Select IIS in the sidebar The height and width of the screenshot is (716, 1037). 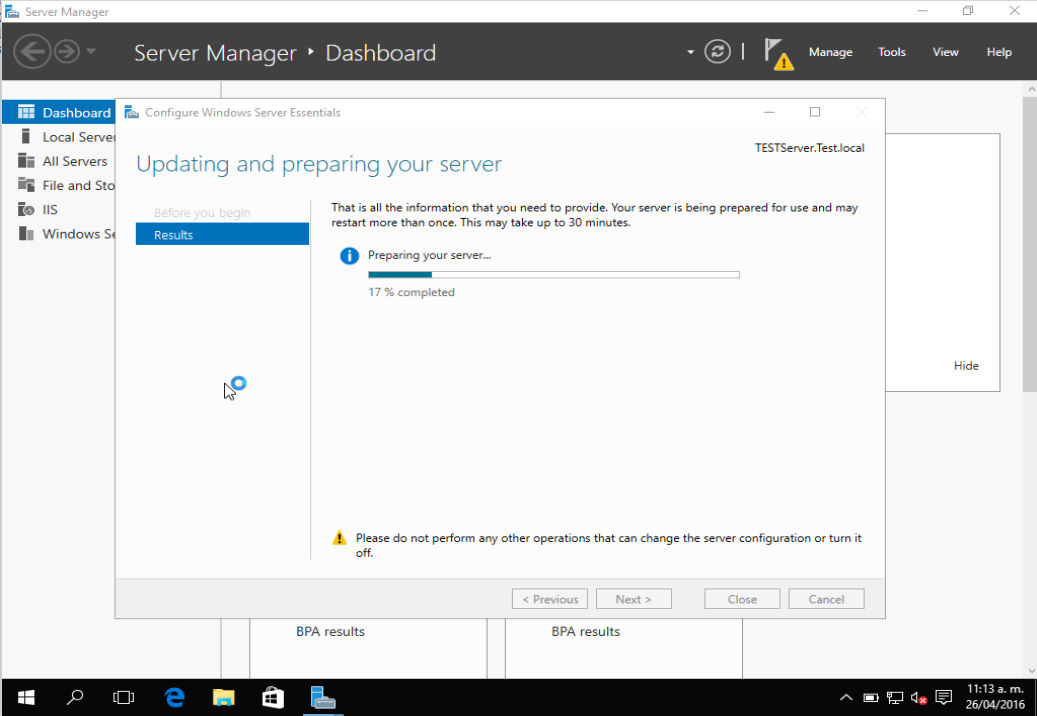(x=47, y=209)
